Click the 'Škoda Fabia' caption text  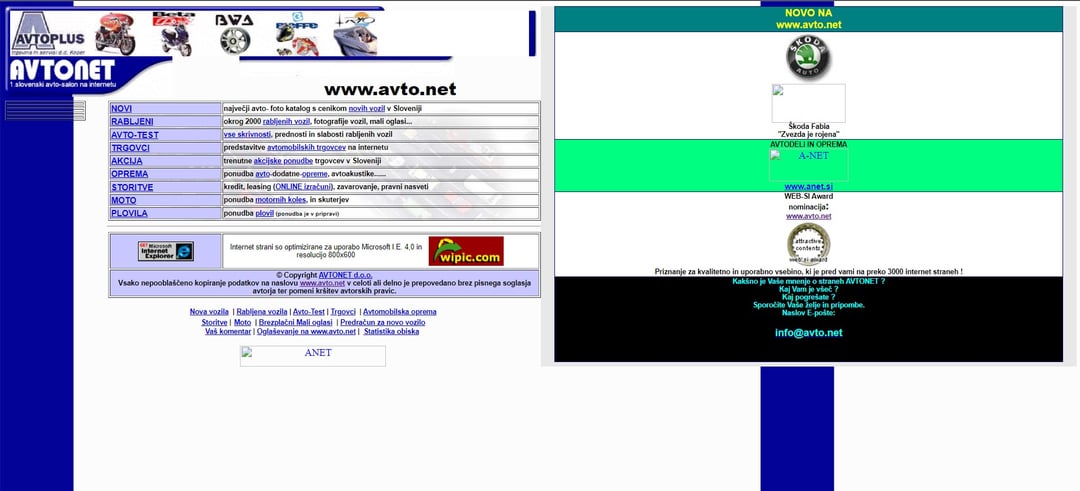(x=809, y=127)
